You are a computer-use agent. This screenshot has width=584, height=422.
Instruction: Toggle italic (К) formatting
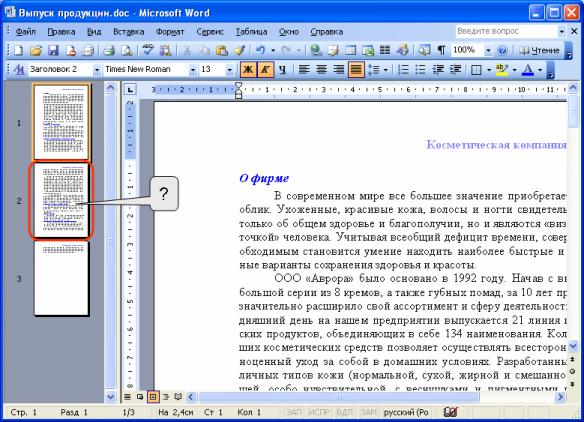click(265, 70)
